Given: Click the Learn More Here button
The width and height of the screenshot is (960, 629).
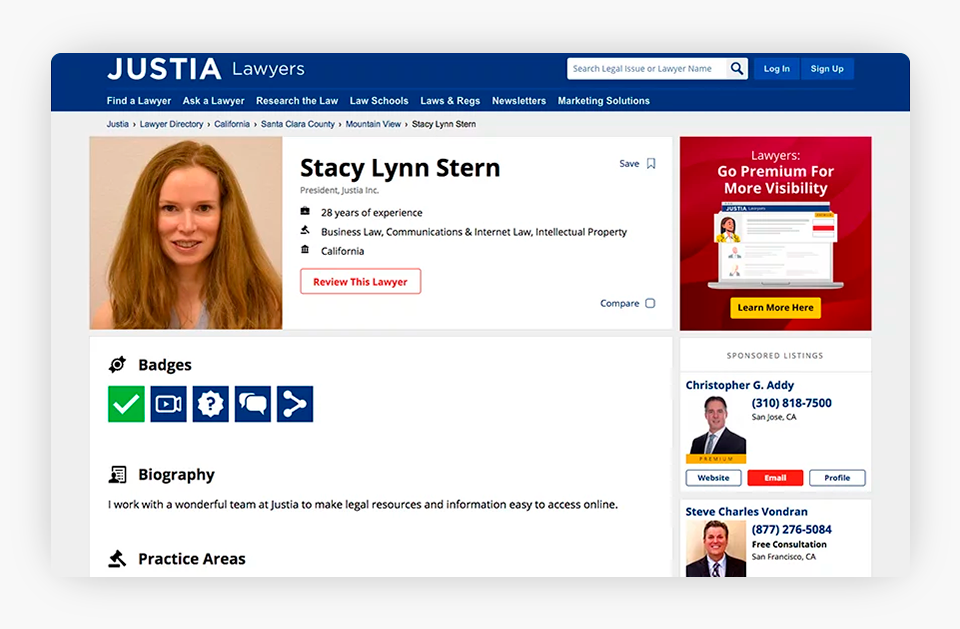Looking at the screenshot, I should click(775, 308).
